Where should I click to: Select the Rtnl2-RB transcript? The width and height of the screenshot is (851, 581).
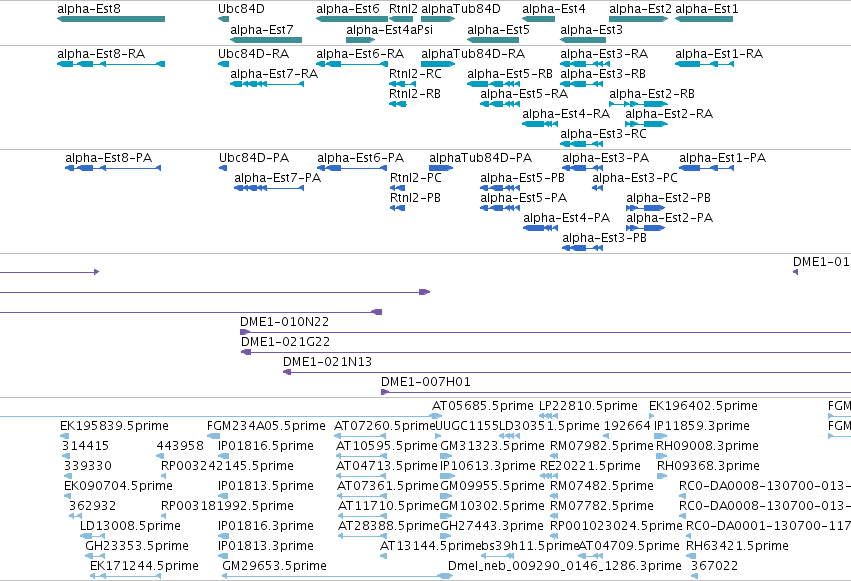[x=398, y=104]
